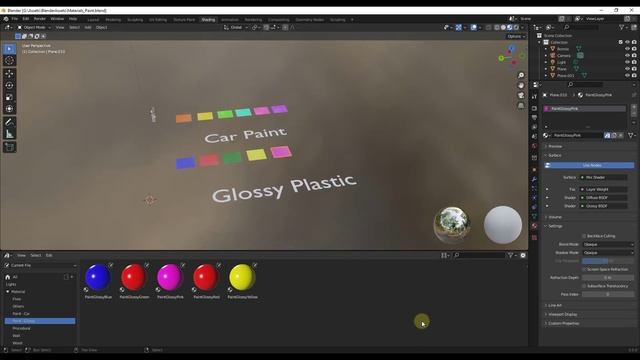Click Fac Layer Weight field

tap(604, 189)
